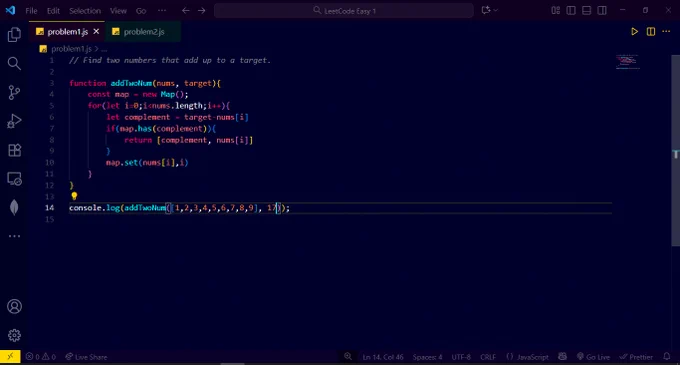Viewport: 680px width, 365px height.
Task: Go back with the left arrow
Action: click(x=186, y=10)
